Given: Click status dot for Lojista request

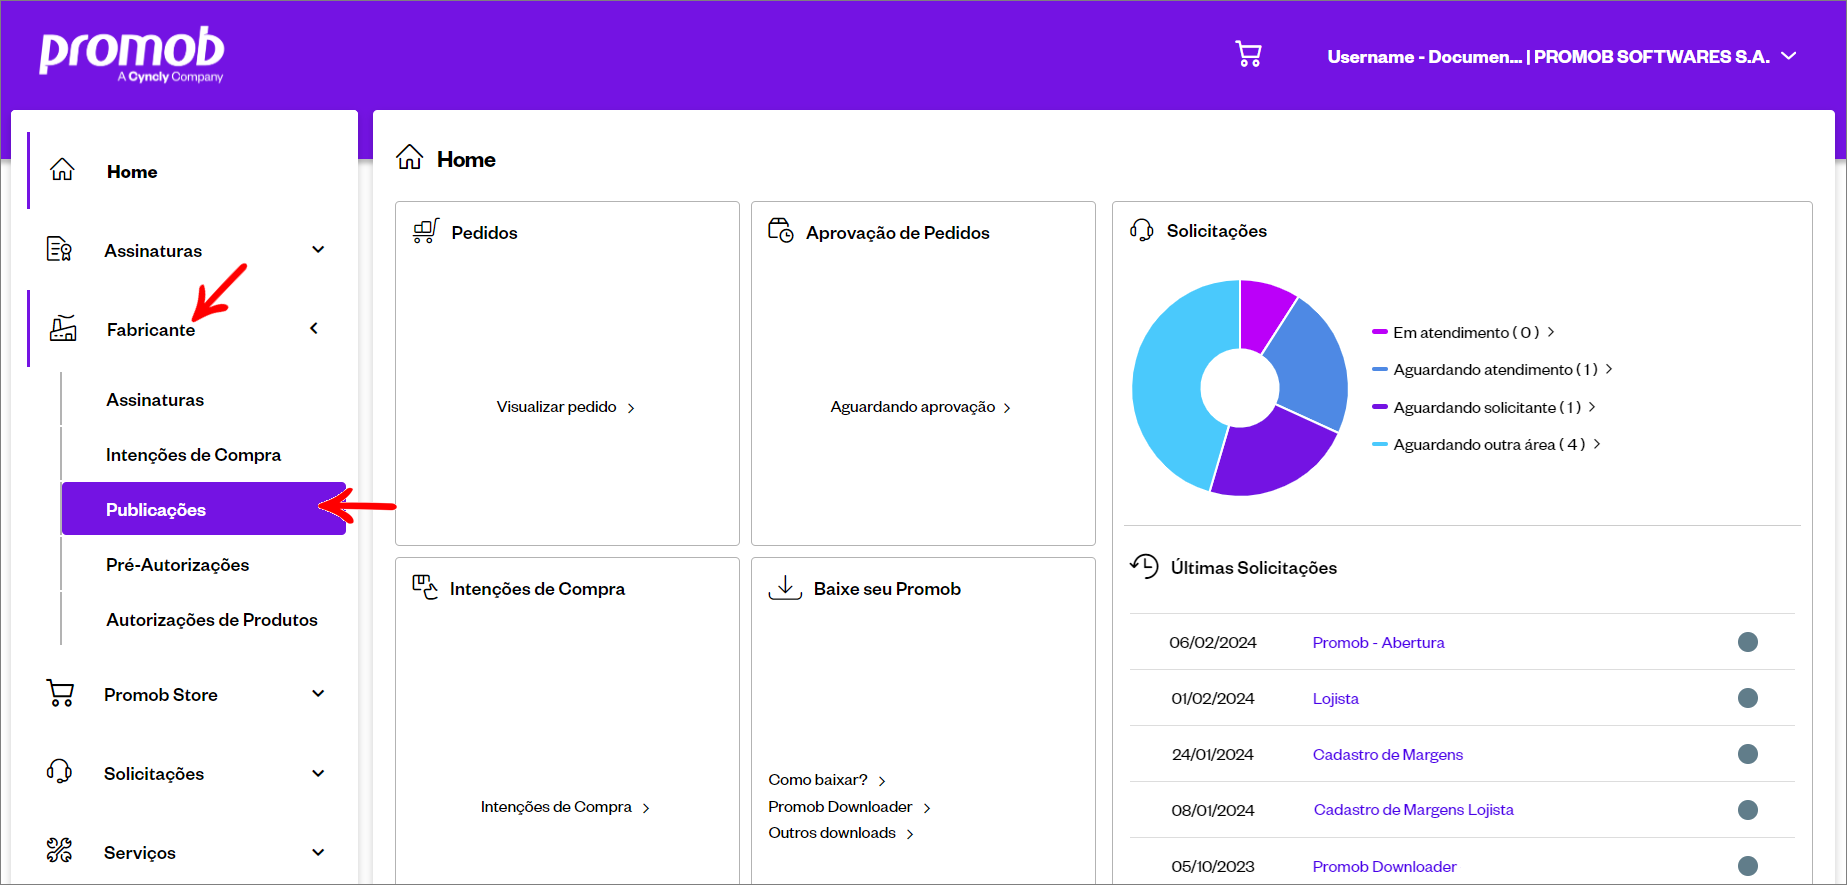Looking at the screenshot, I should coord(1747,698).
